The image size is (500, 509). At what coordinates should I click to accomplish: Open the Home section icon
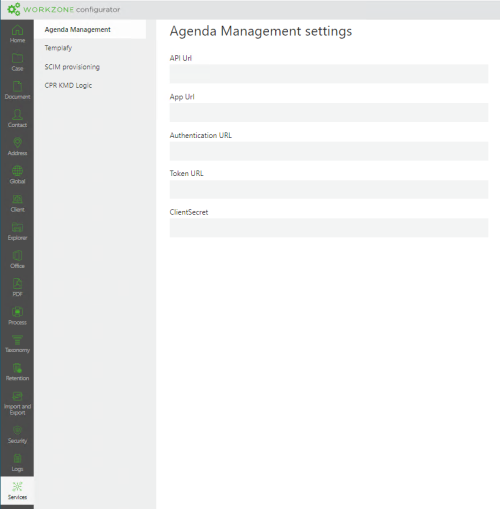(17, 30)
